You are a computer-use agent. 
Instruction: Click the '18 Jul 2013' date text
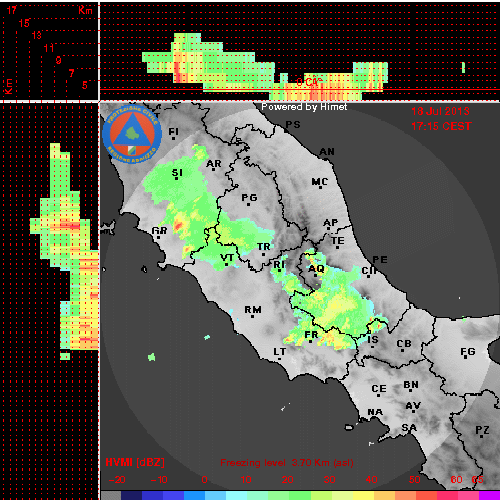tap(440, 111)
